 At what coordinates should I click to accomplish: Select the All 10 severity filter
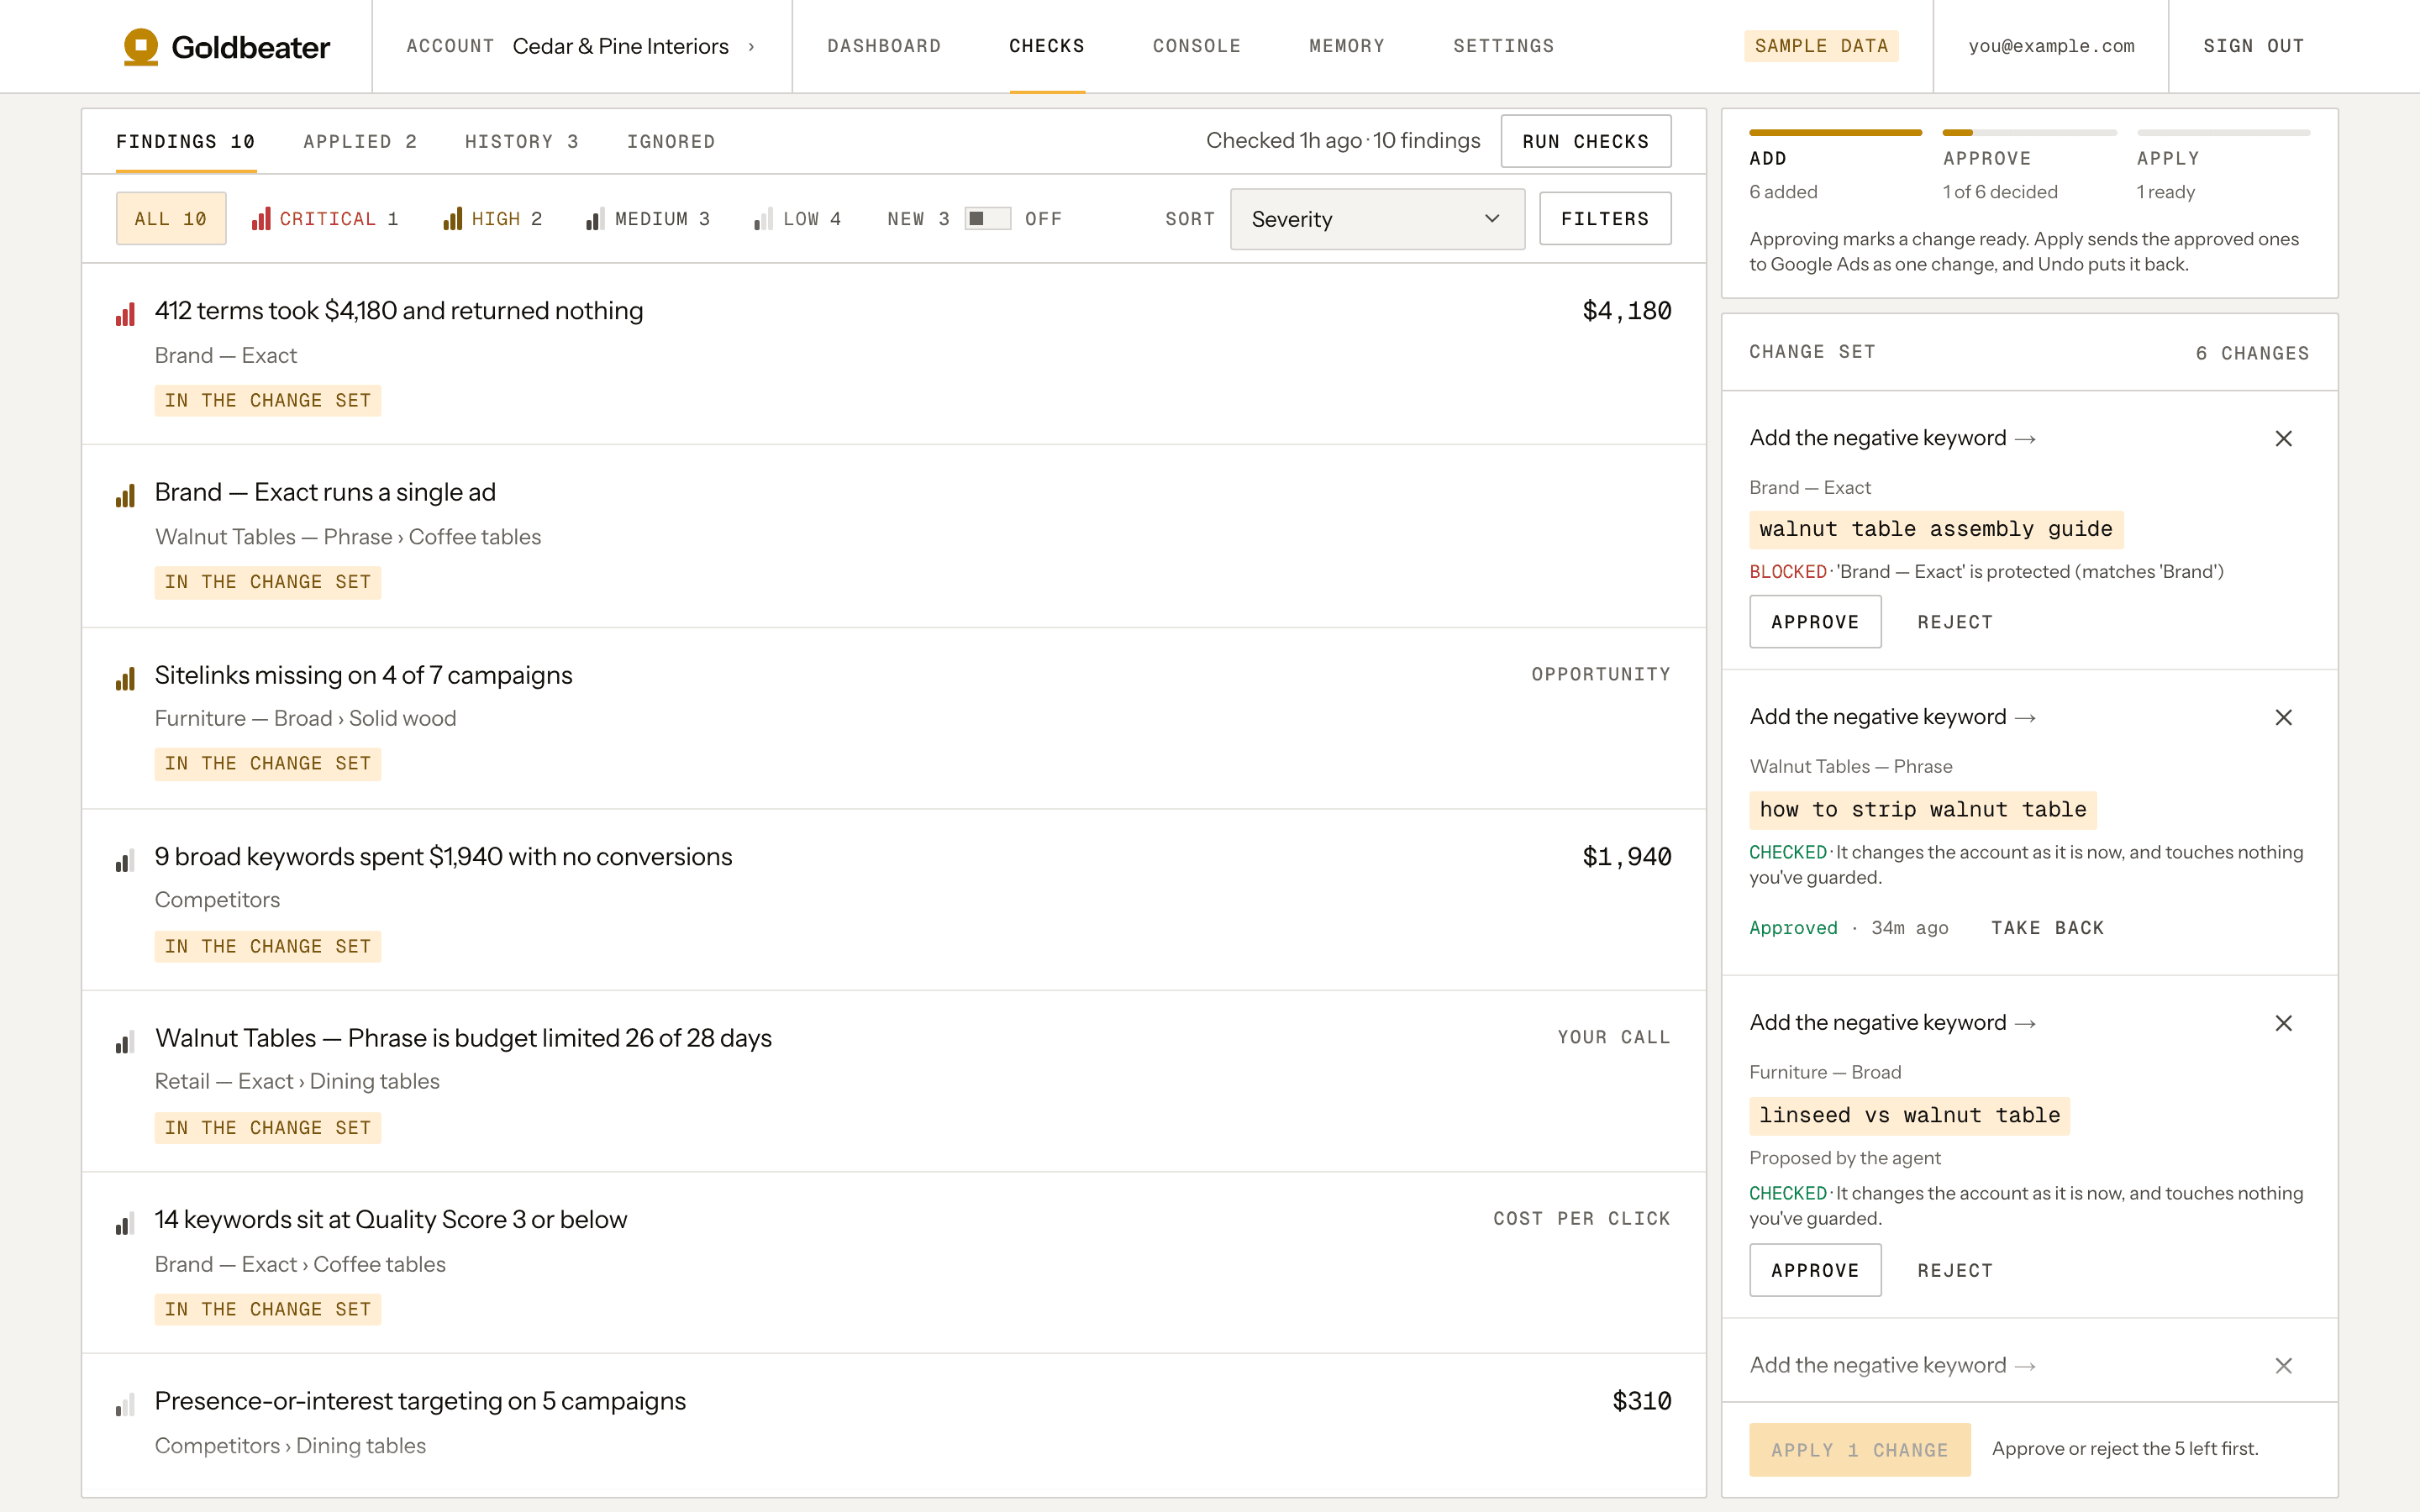point(171,218)
